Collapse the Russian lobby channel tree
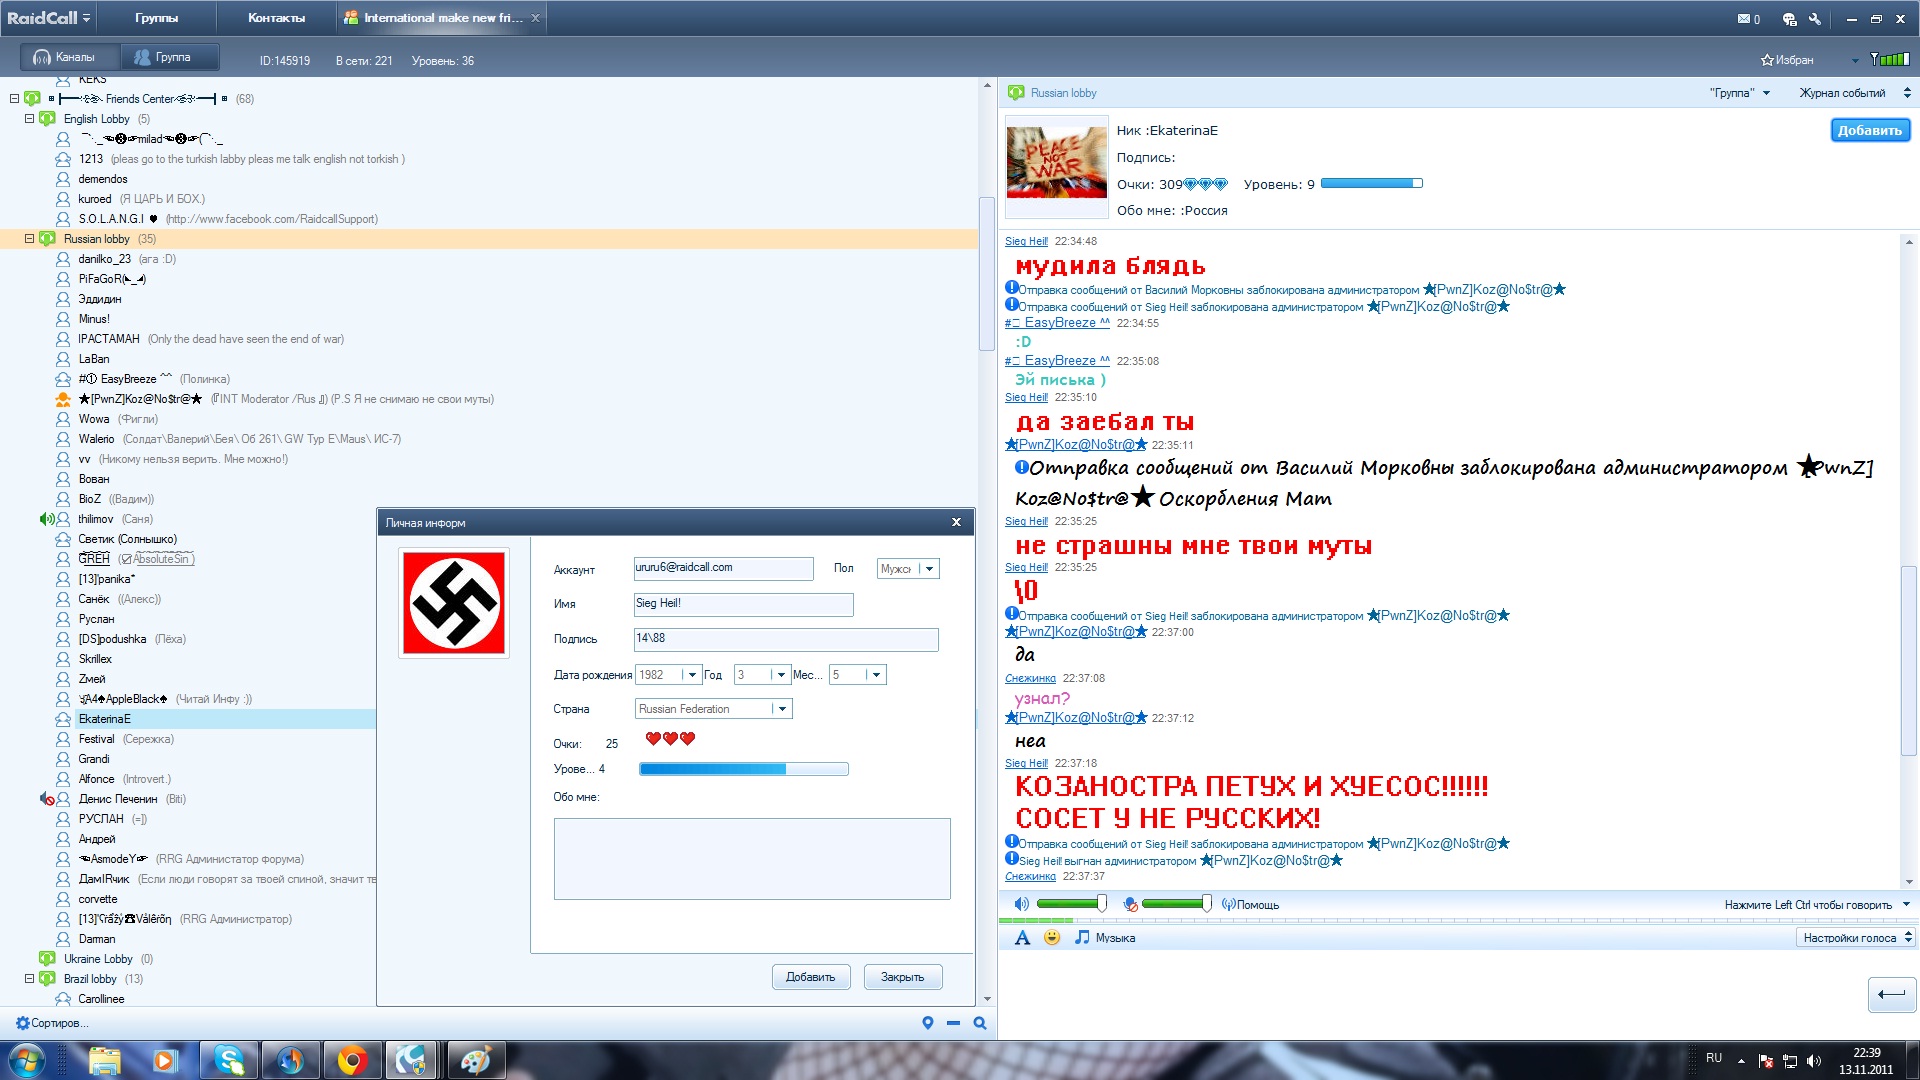The width and height of the screenshot is (1920, 1080). tap(30, 239)
